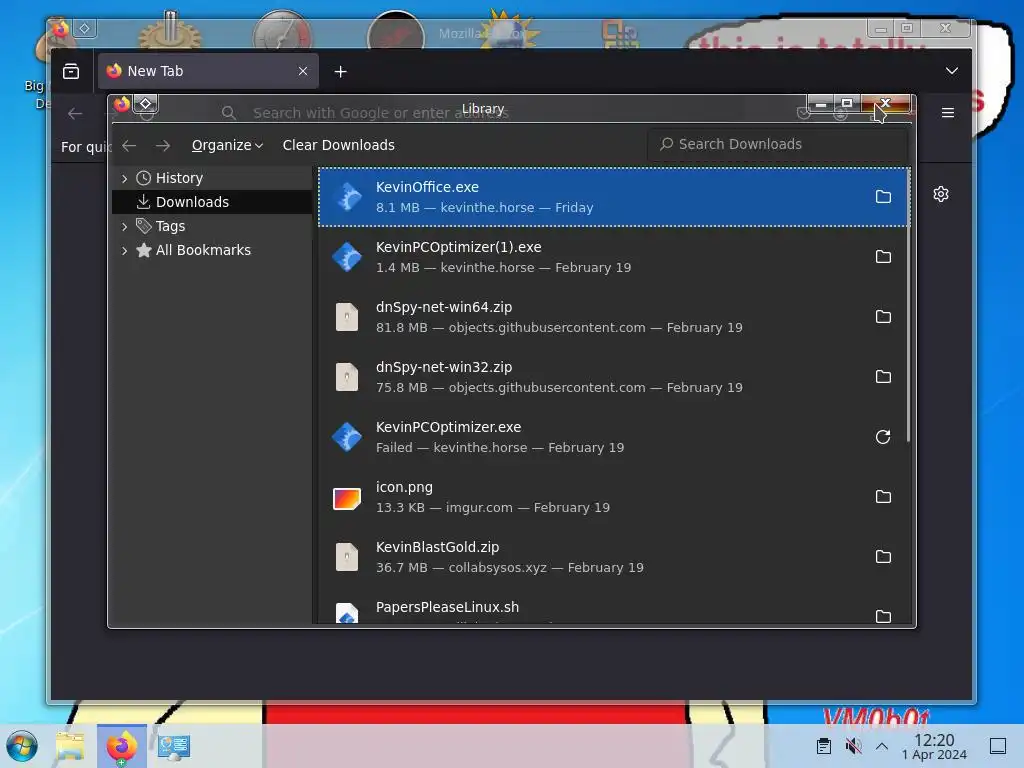Open the system settings taskbar icon
Screen dimensions: 1024x768
(x=173, y=746)
